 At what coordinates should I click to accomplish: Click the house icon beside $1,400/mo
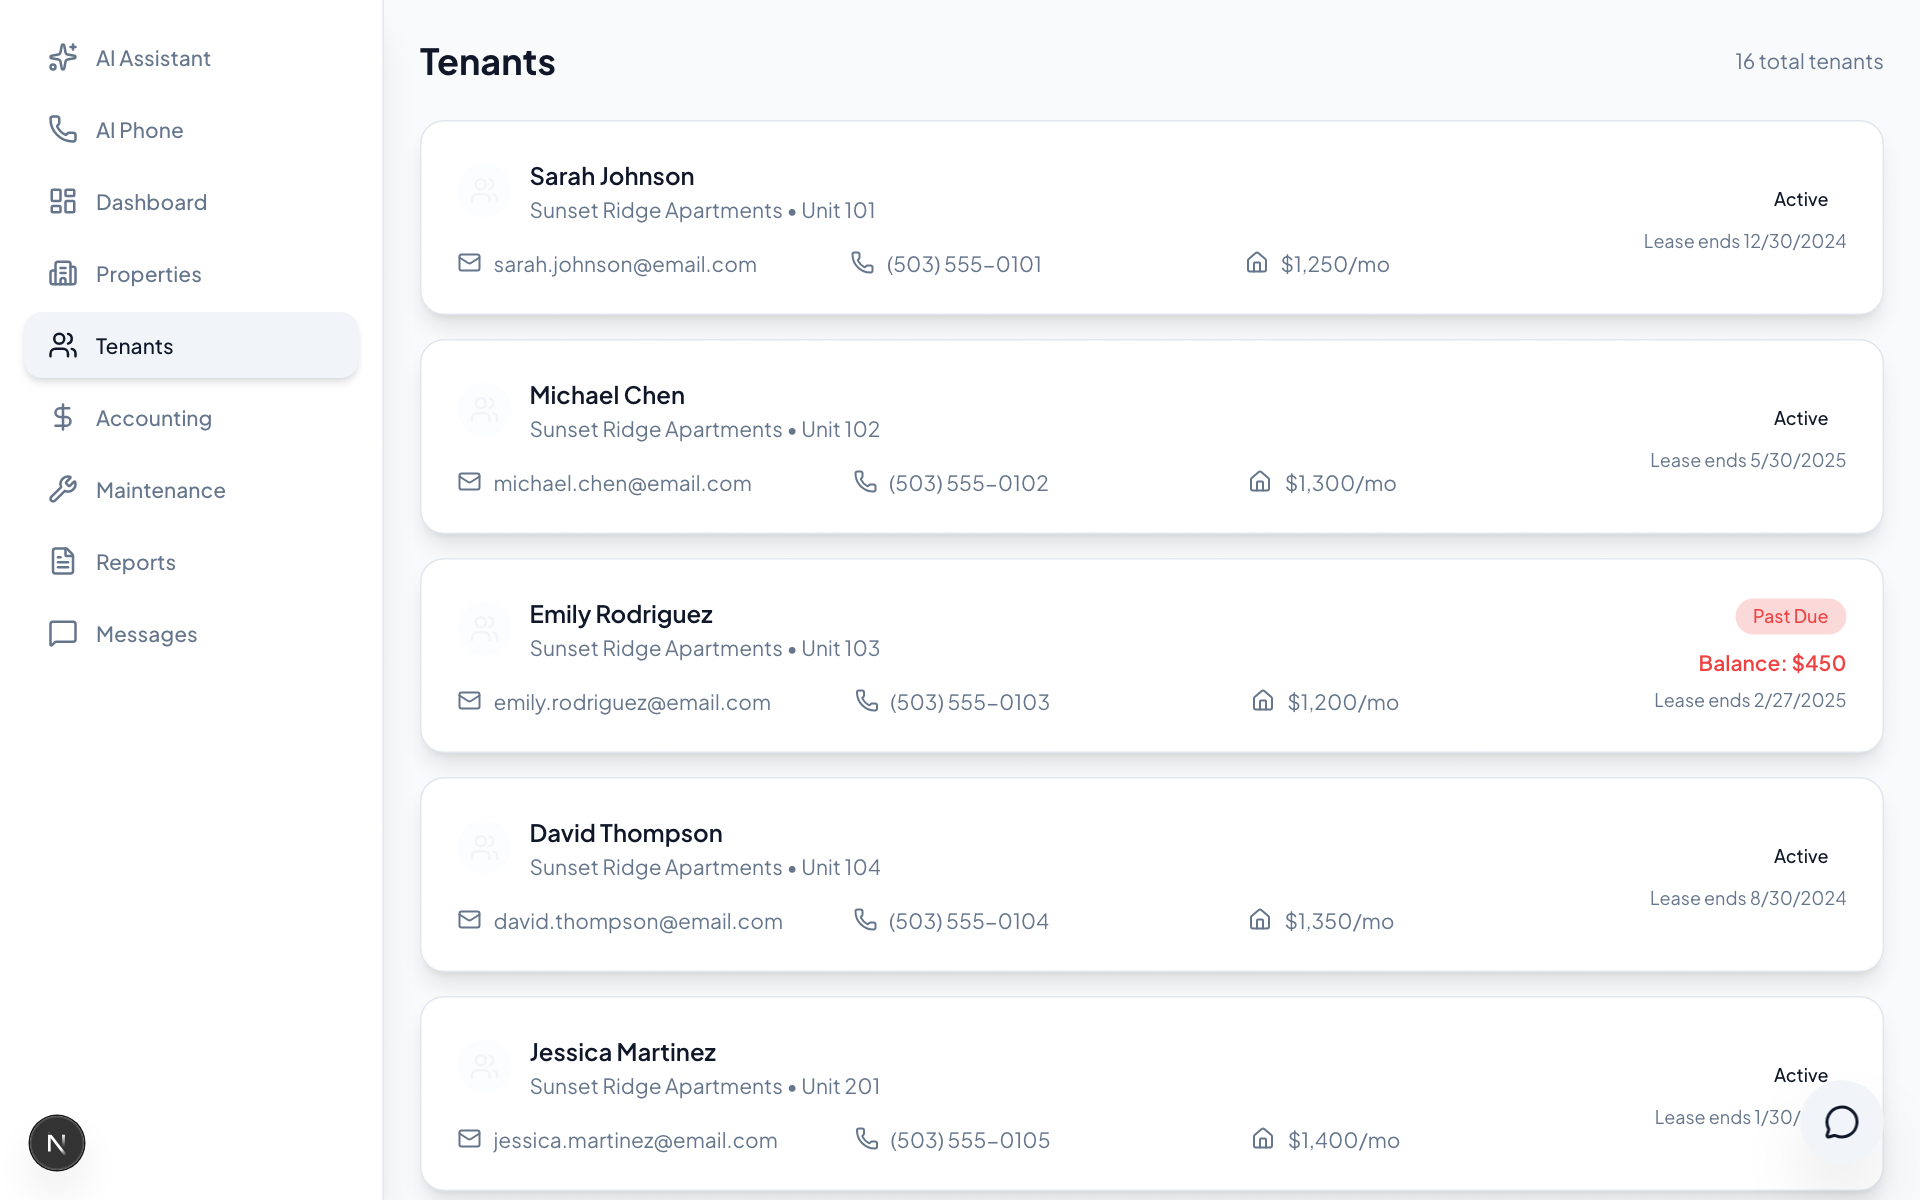pyautogui.click(x=1263, y=1139)
